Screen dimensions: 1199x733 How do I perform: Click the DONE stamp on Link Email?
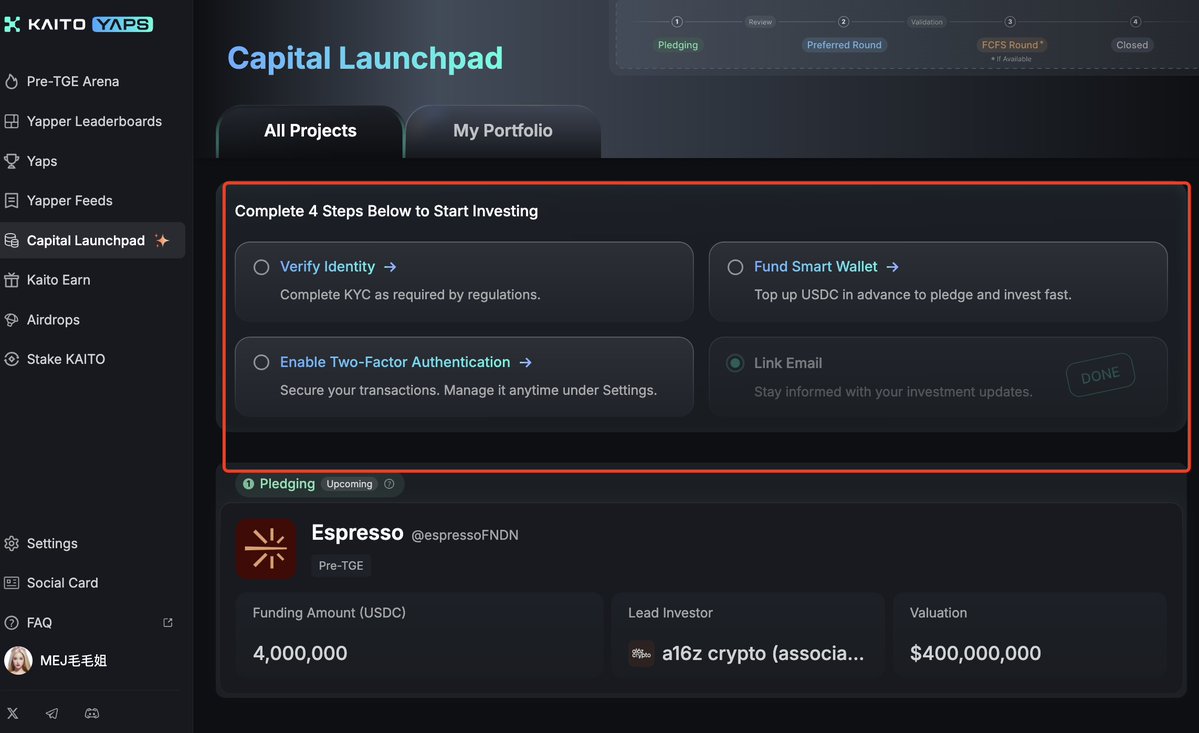pyautogui.click(x=1100, y=375)
